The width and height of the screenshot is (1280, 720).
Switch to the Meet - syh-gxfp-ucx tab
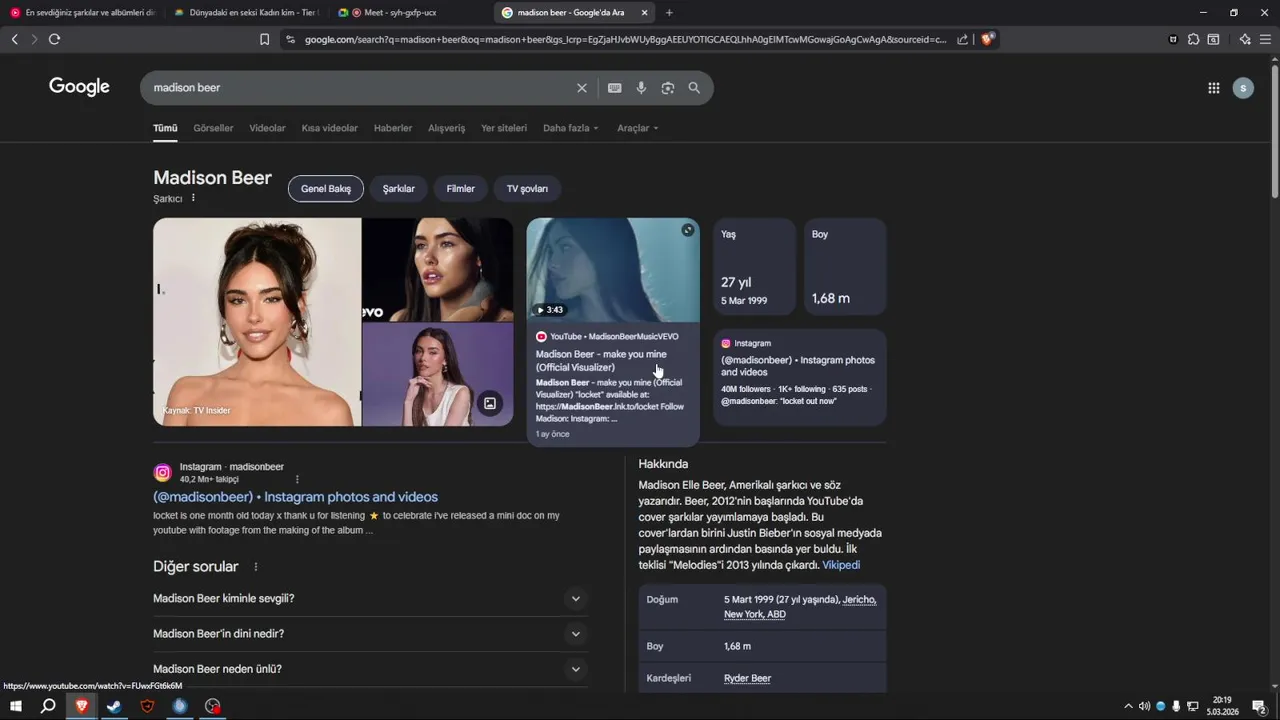tap(401, 13)
